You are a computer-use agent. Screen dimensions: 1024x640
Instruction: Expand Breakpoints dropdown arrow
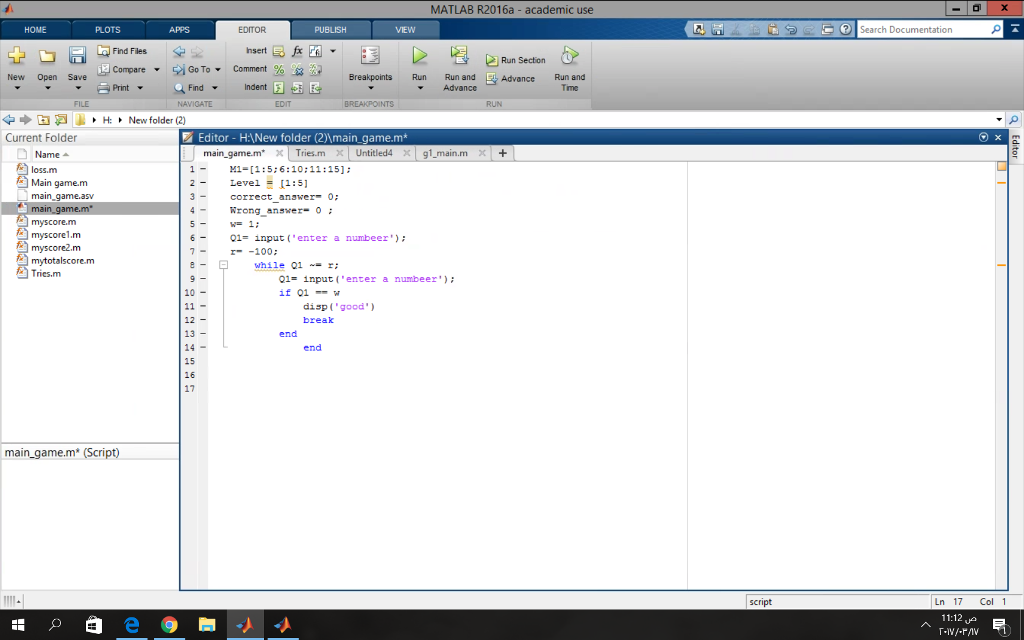[370, 88]
